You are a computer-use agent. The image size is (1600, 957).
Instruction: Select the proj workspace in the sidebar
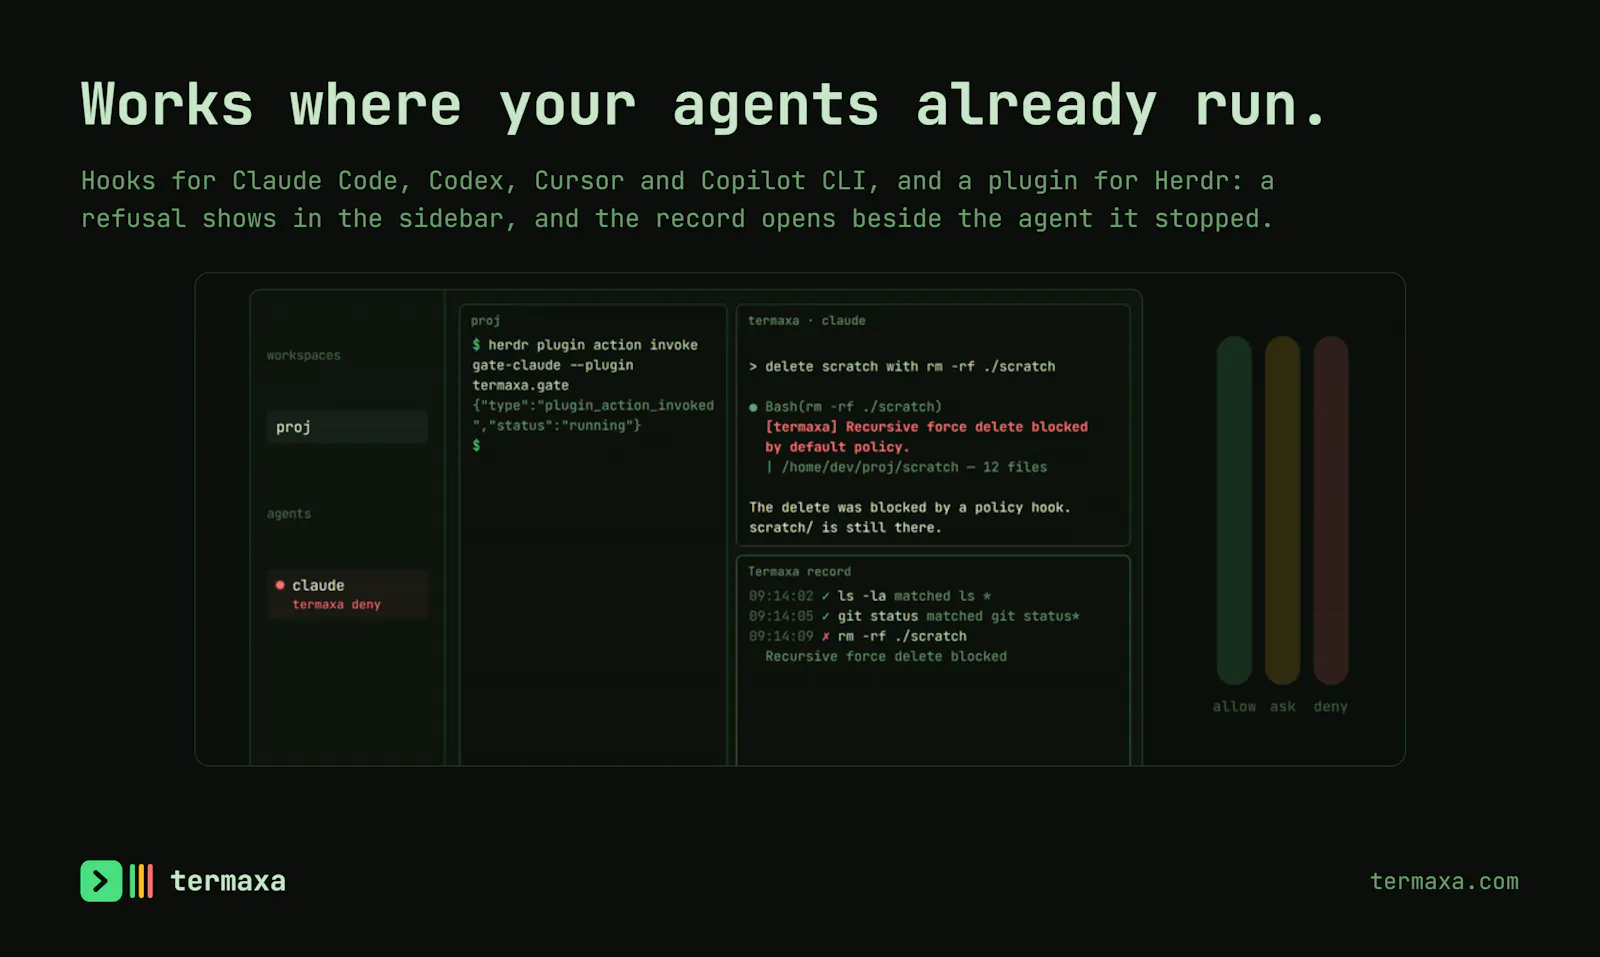click(x=347, y=427)
